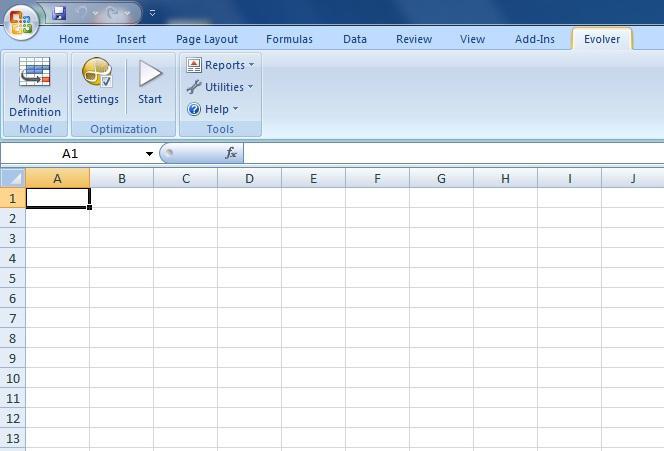Click the Undo icon

[x=82, y=13]
